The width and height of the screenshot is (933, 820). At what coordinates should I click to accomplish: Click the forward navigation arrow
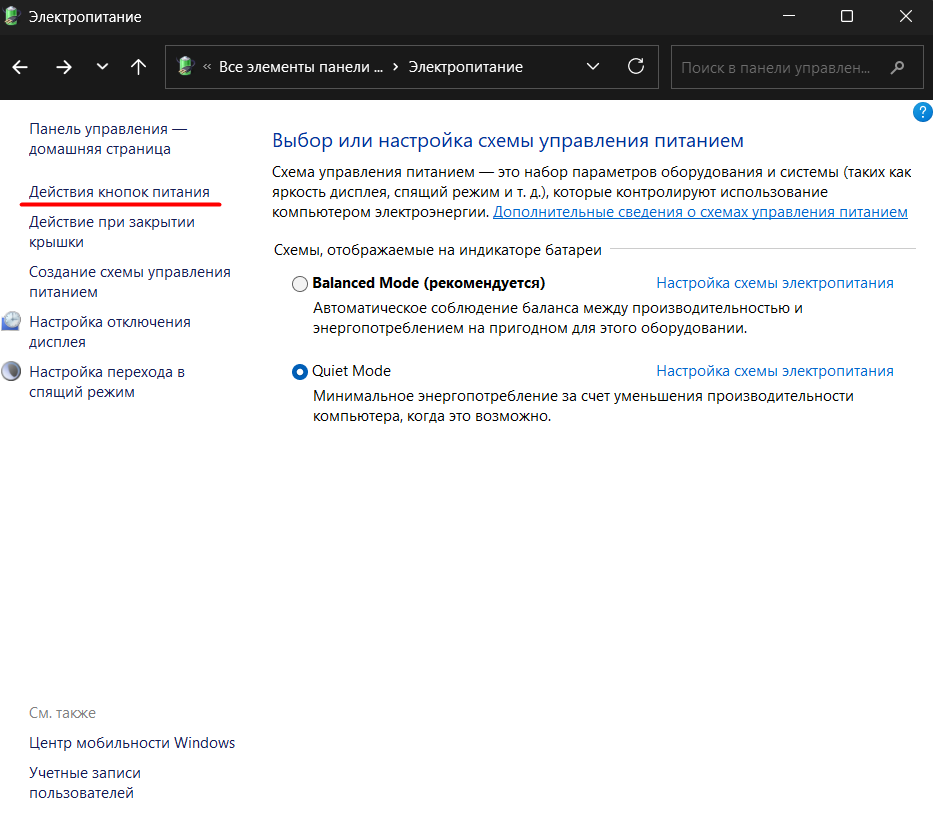(x=64, y=67)
